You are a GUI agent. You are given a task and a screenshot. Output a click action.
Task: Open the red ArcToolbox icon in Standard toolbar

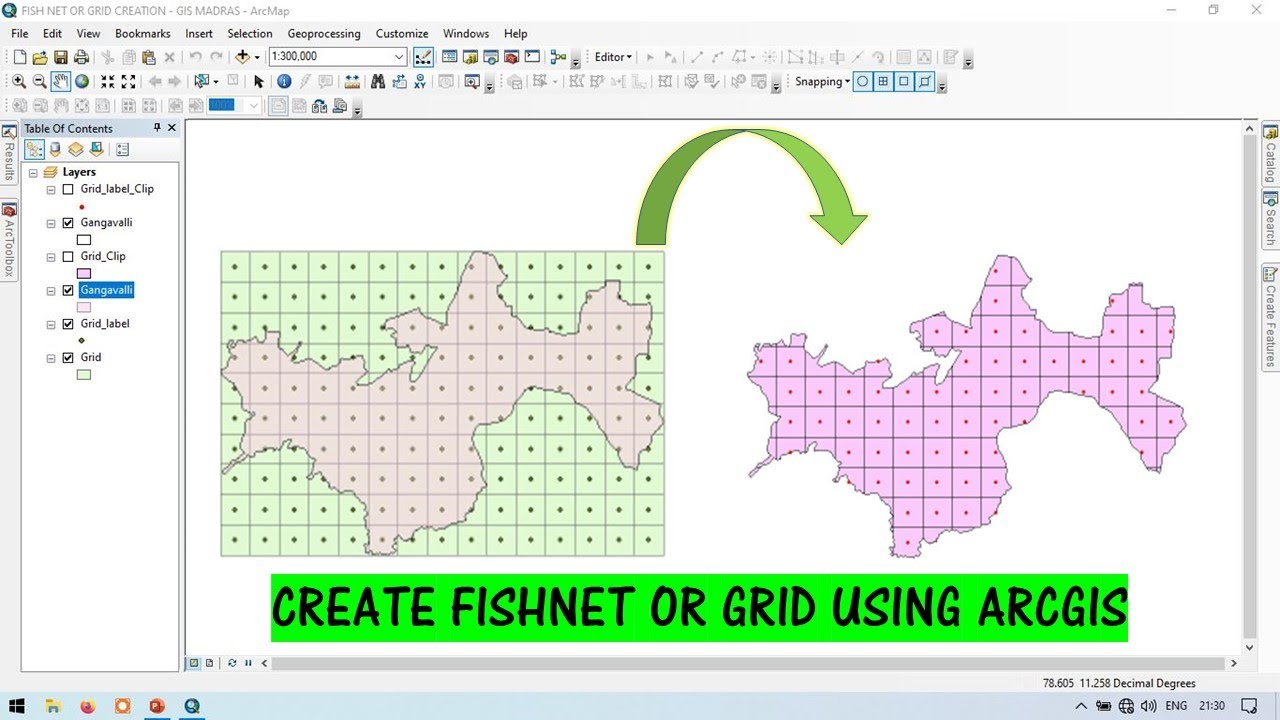click(x=511, y=57)
